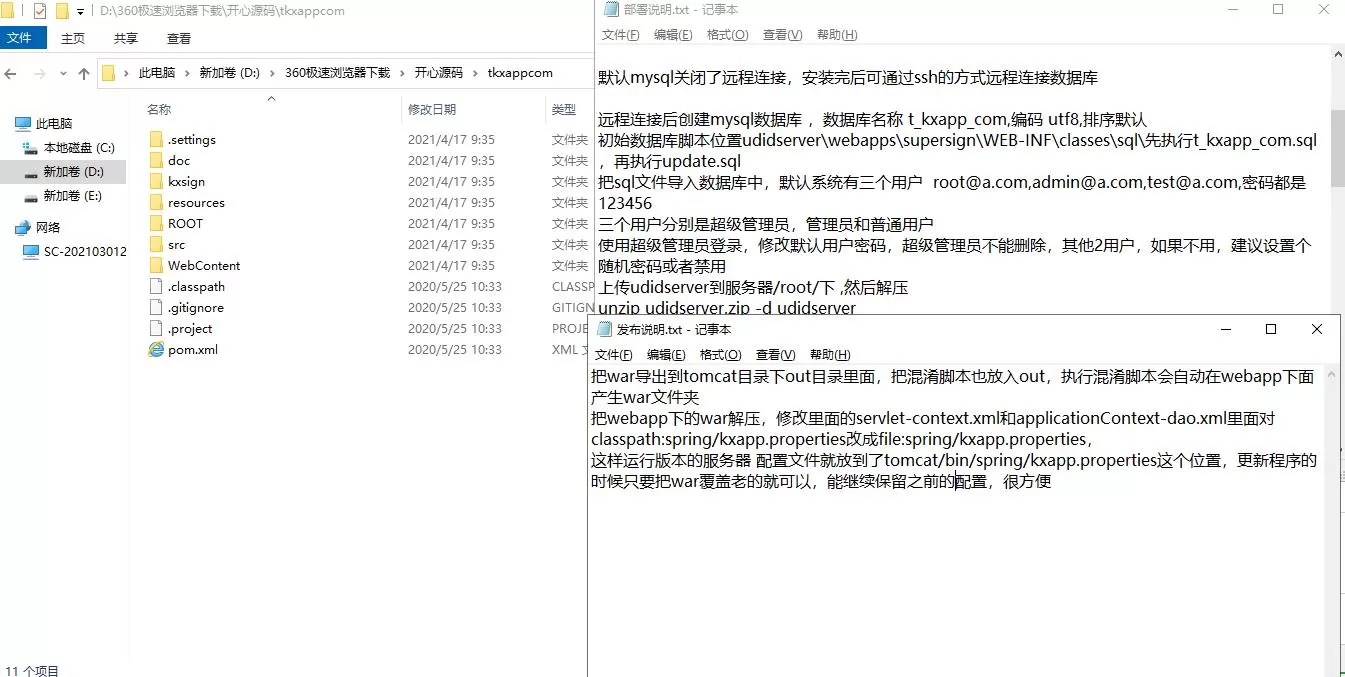Click the src folder icon
This screenshot has width=1345, height=677.
click(155, 244)
